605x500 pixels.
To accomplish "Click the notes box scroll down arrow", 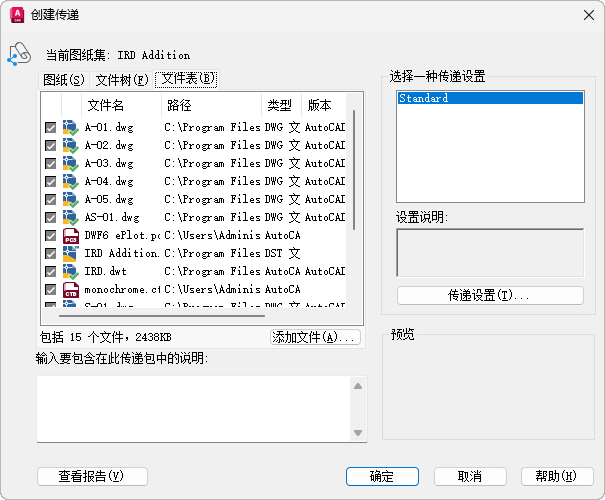I will 358,432.
